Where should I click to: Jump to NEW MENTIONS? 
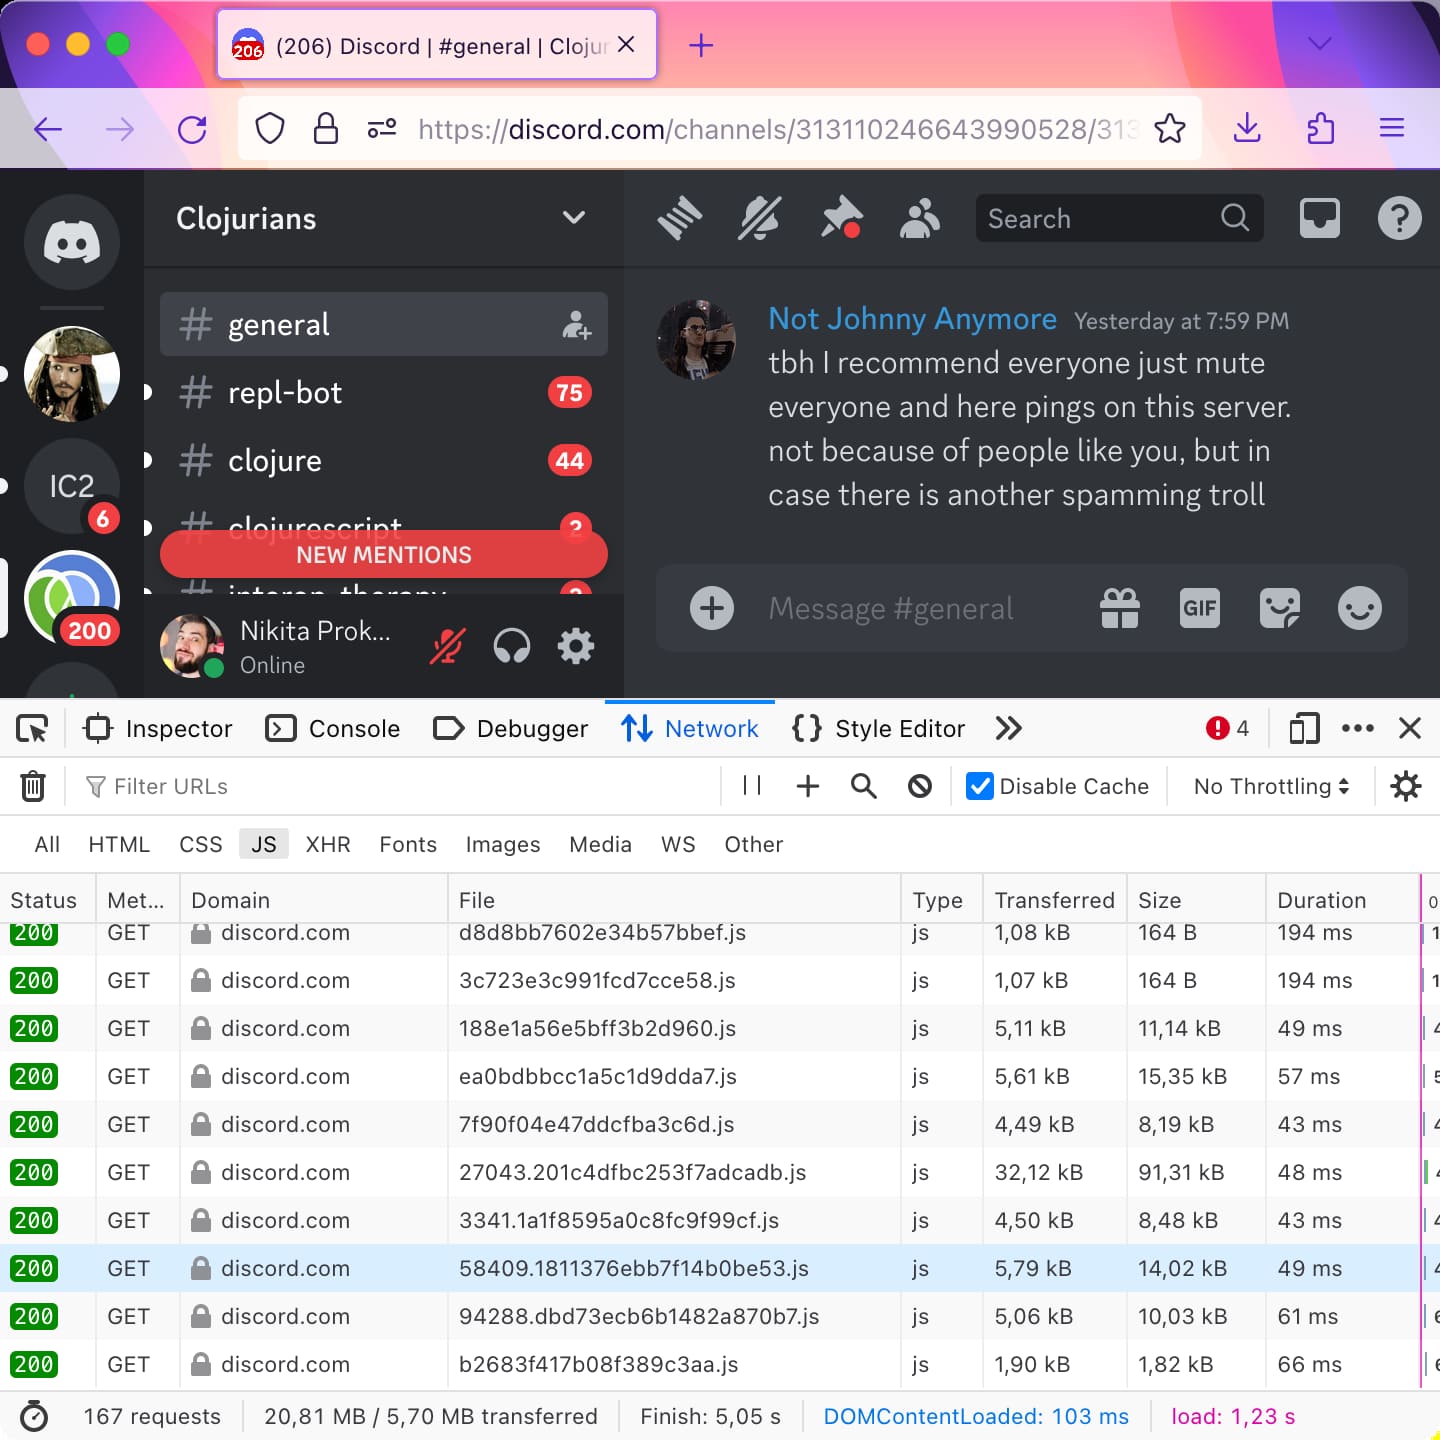383,554
